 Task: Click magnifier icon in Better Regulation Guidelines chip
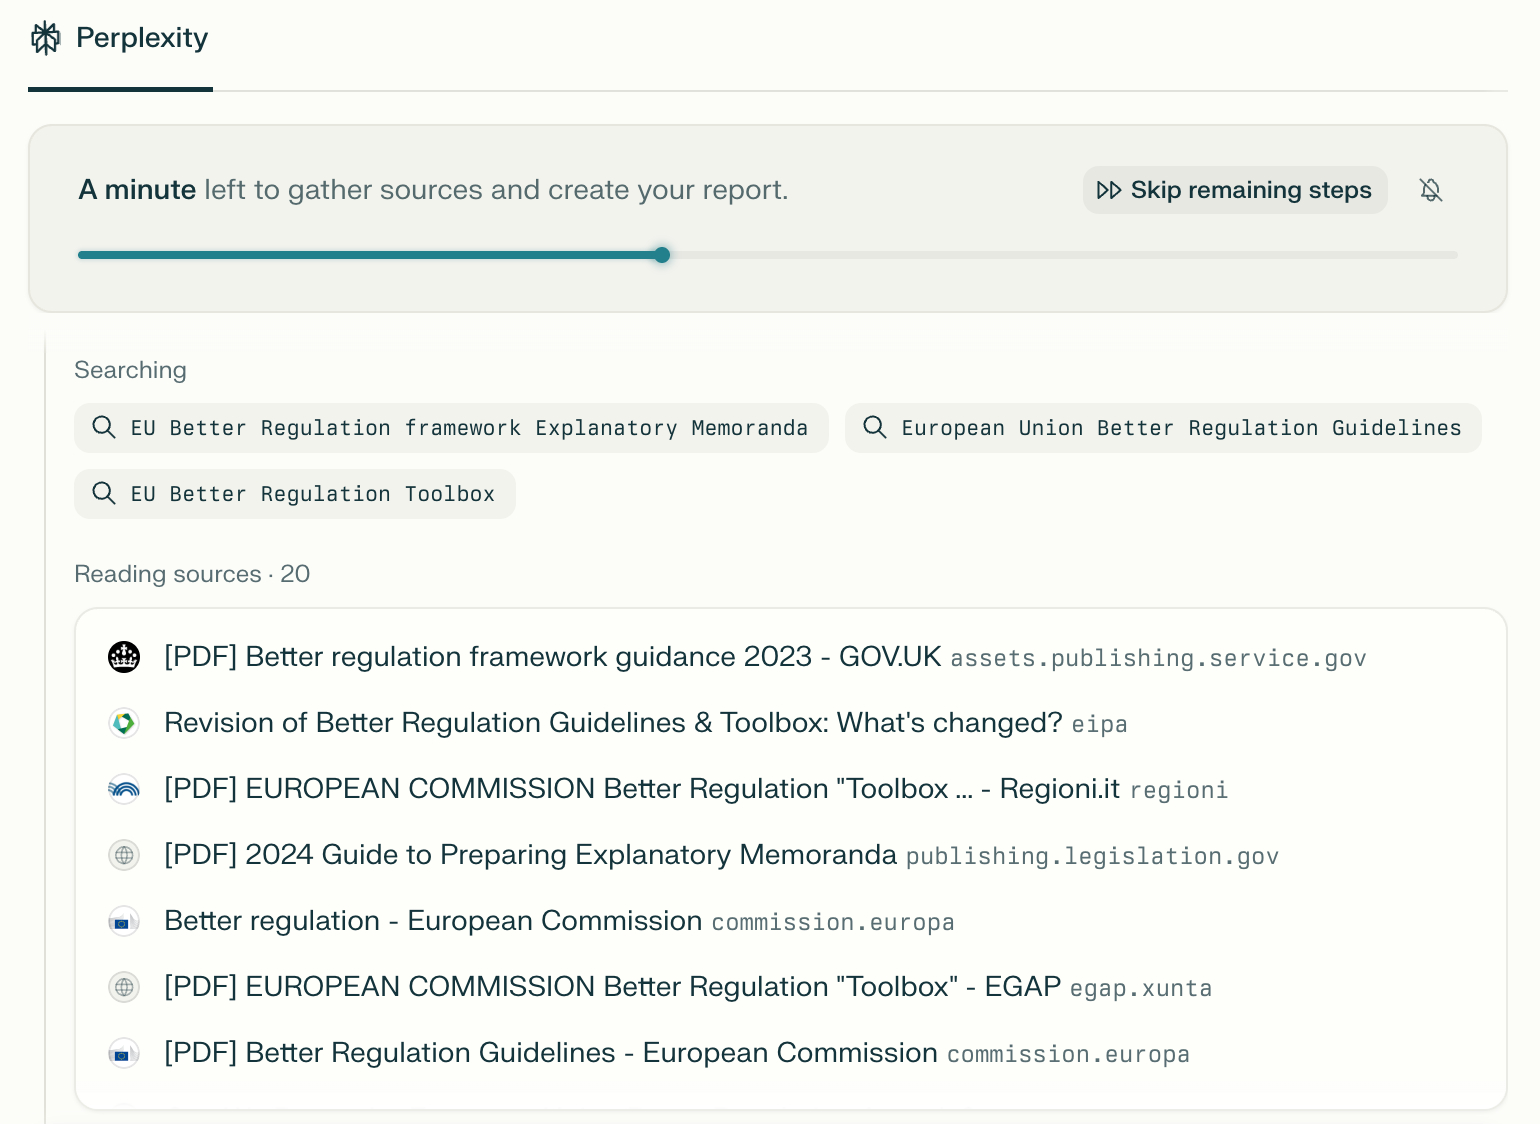click(875, 427)
